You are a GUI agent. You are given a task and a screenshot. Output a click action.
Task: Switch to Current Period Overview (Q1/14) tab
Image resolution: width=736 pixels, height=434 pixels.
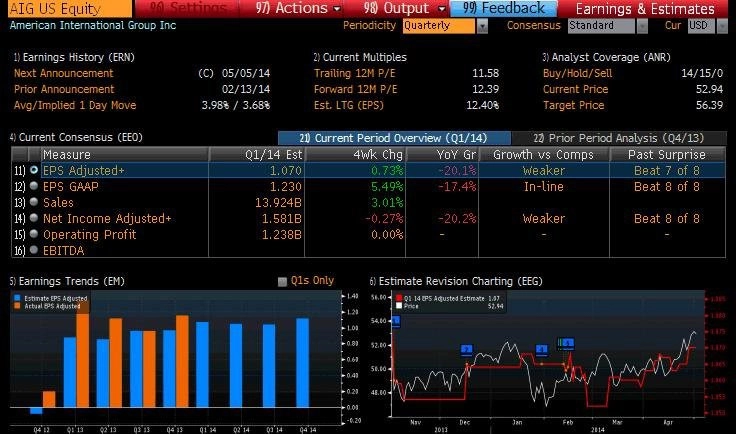pos(394,138)
